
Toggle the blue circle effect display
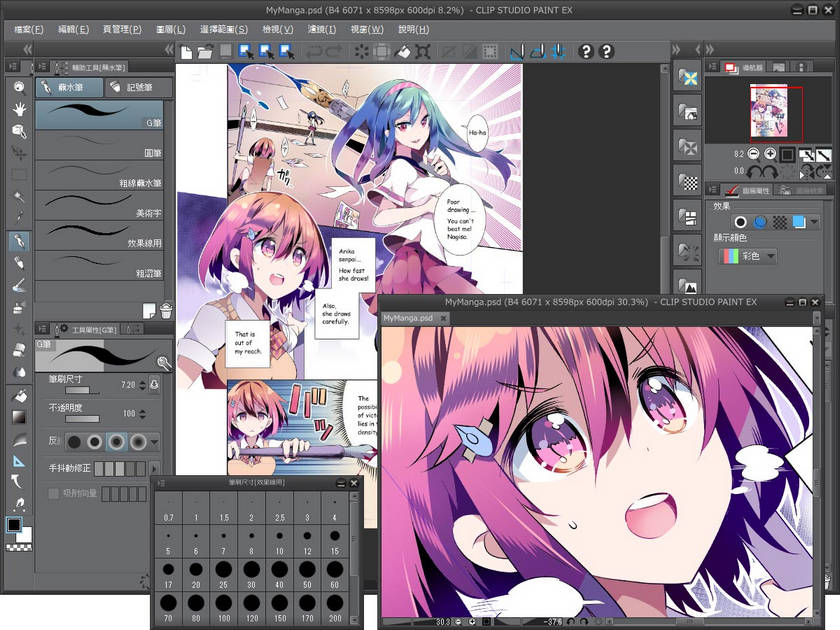(759, 222)
